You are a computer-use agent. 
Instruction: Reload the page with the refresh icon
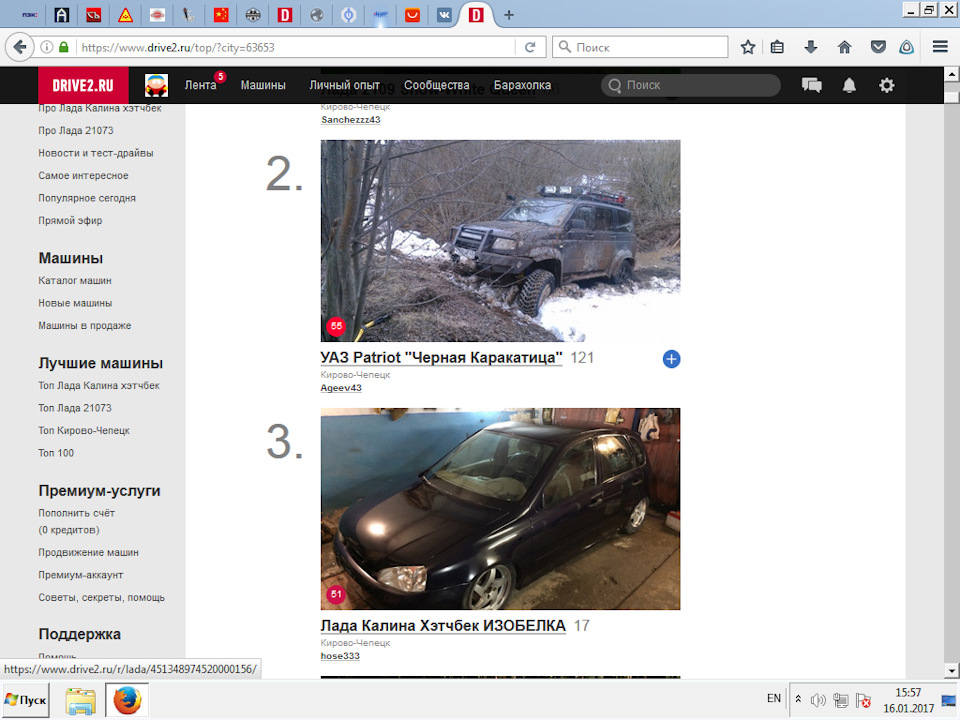(530, 47)
